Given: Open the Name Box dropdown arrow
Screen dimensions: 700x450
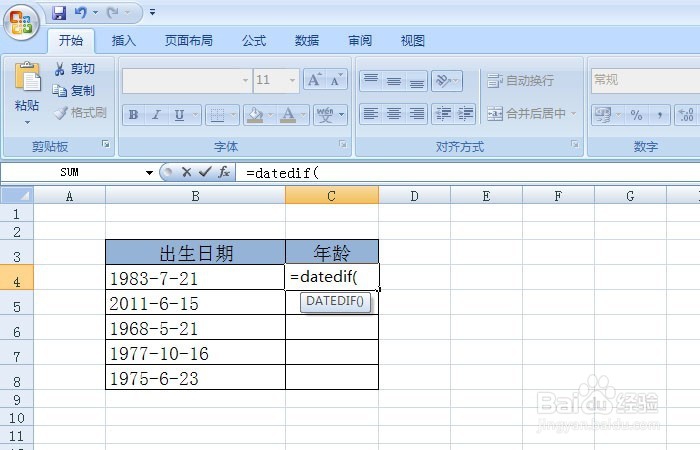Looking at the screenshot, I should click(149, 172).
